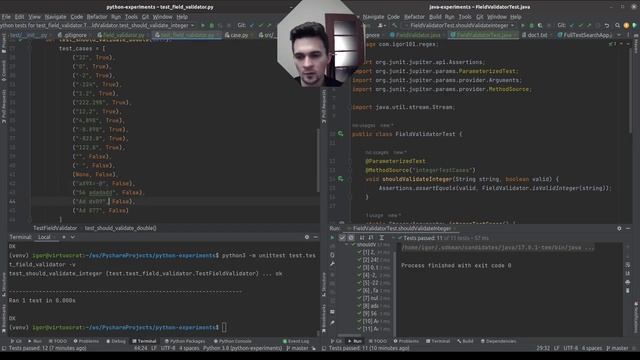Viewport: 640px width, 360px height.
Task: Switch to the FieldValidator.java editor tab
Action: (x=415, y=35)
